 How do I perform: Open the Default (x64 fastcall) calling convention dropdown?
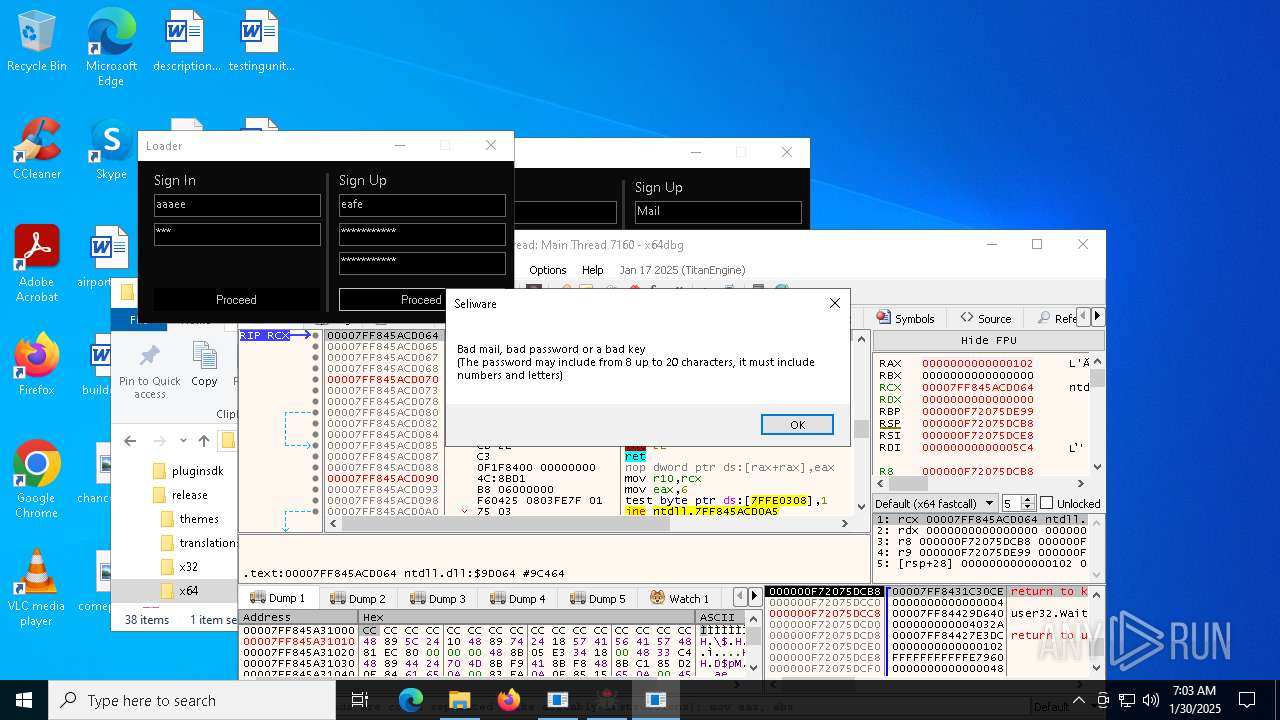tap(936, 503)
